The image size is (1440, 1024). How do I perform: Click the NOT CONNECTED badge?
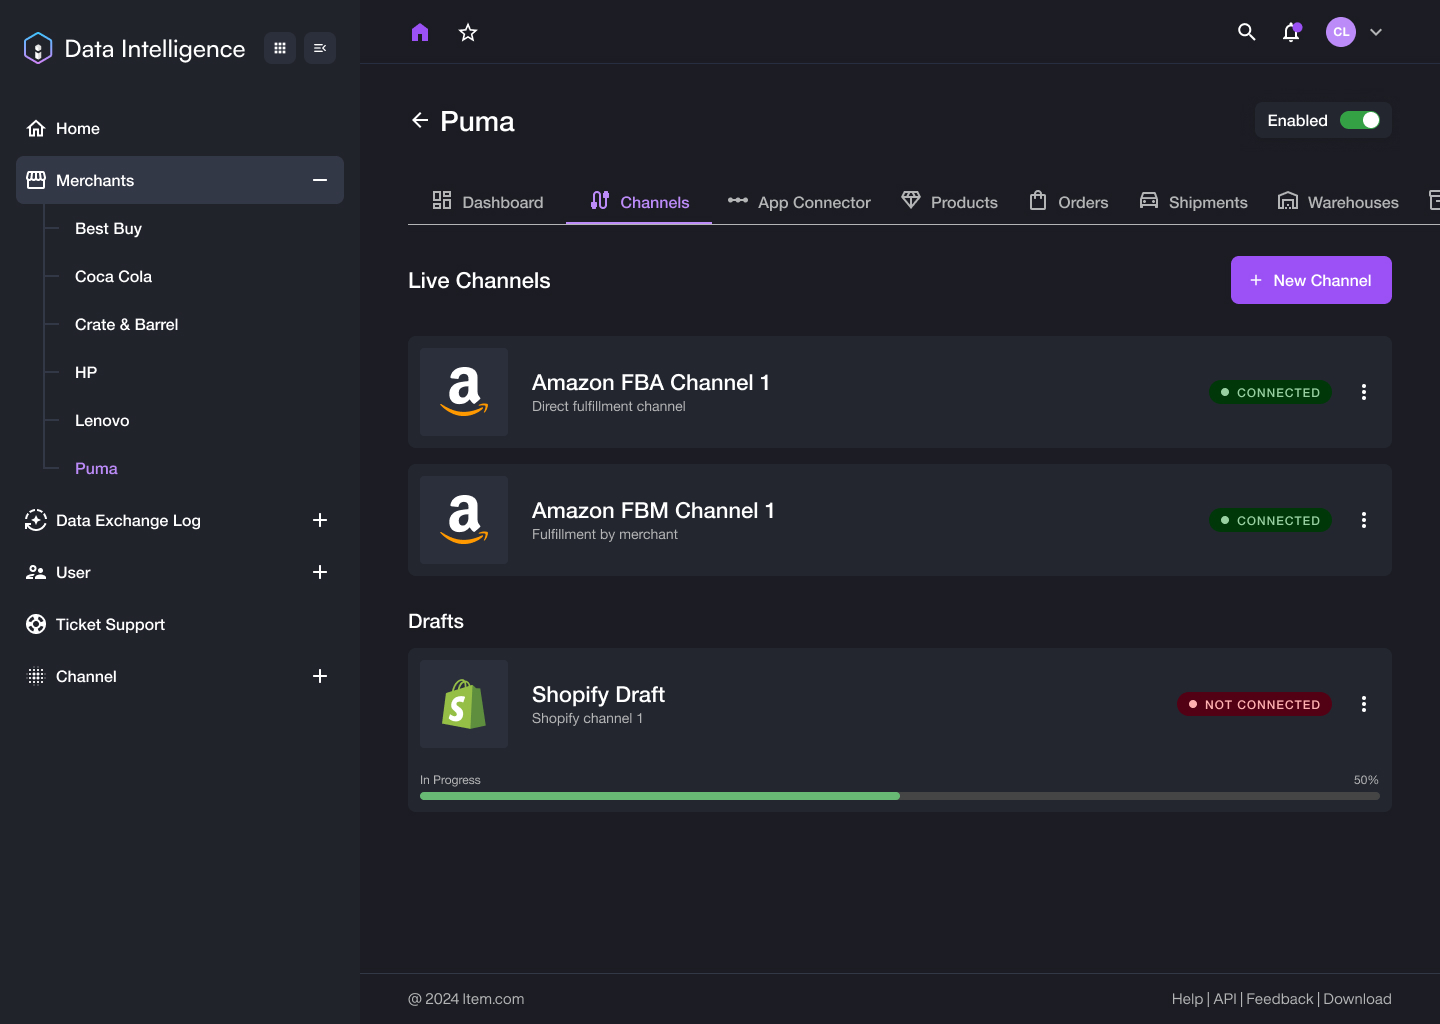pyautogui.click(x=1254, y=704)
